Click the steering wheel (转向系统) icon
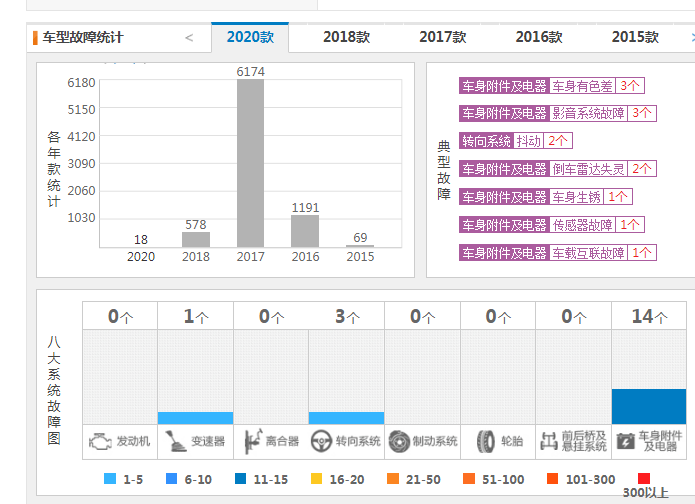 coord(321,441)
